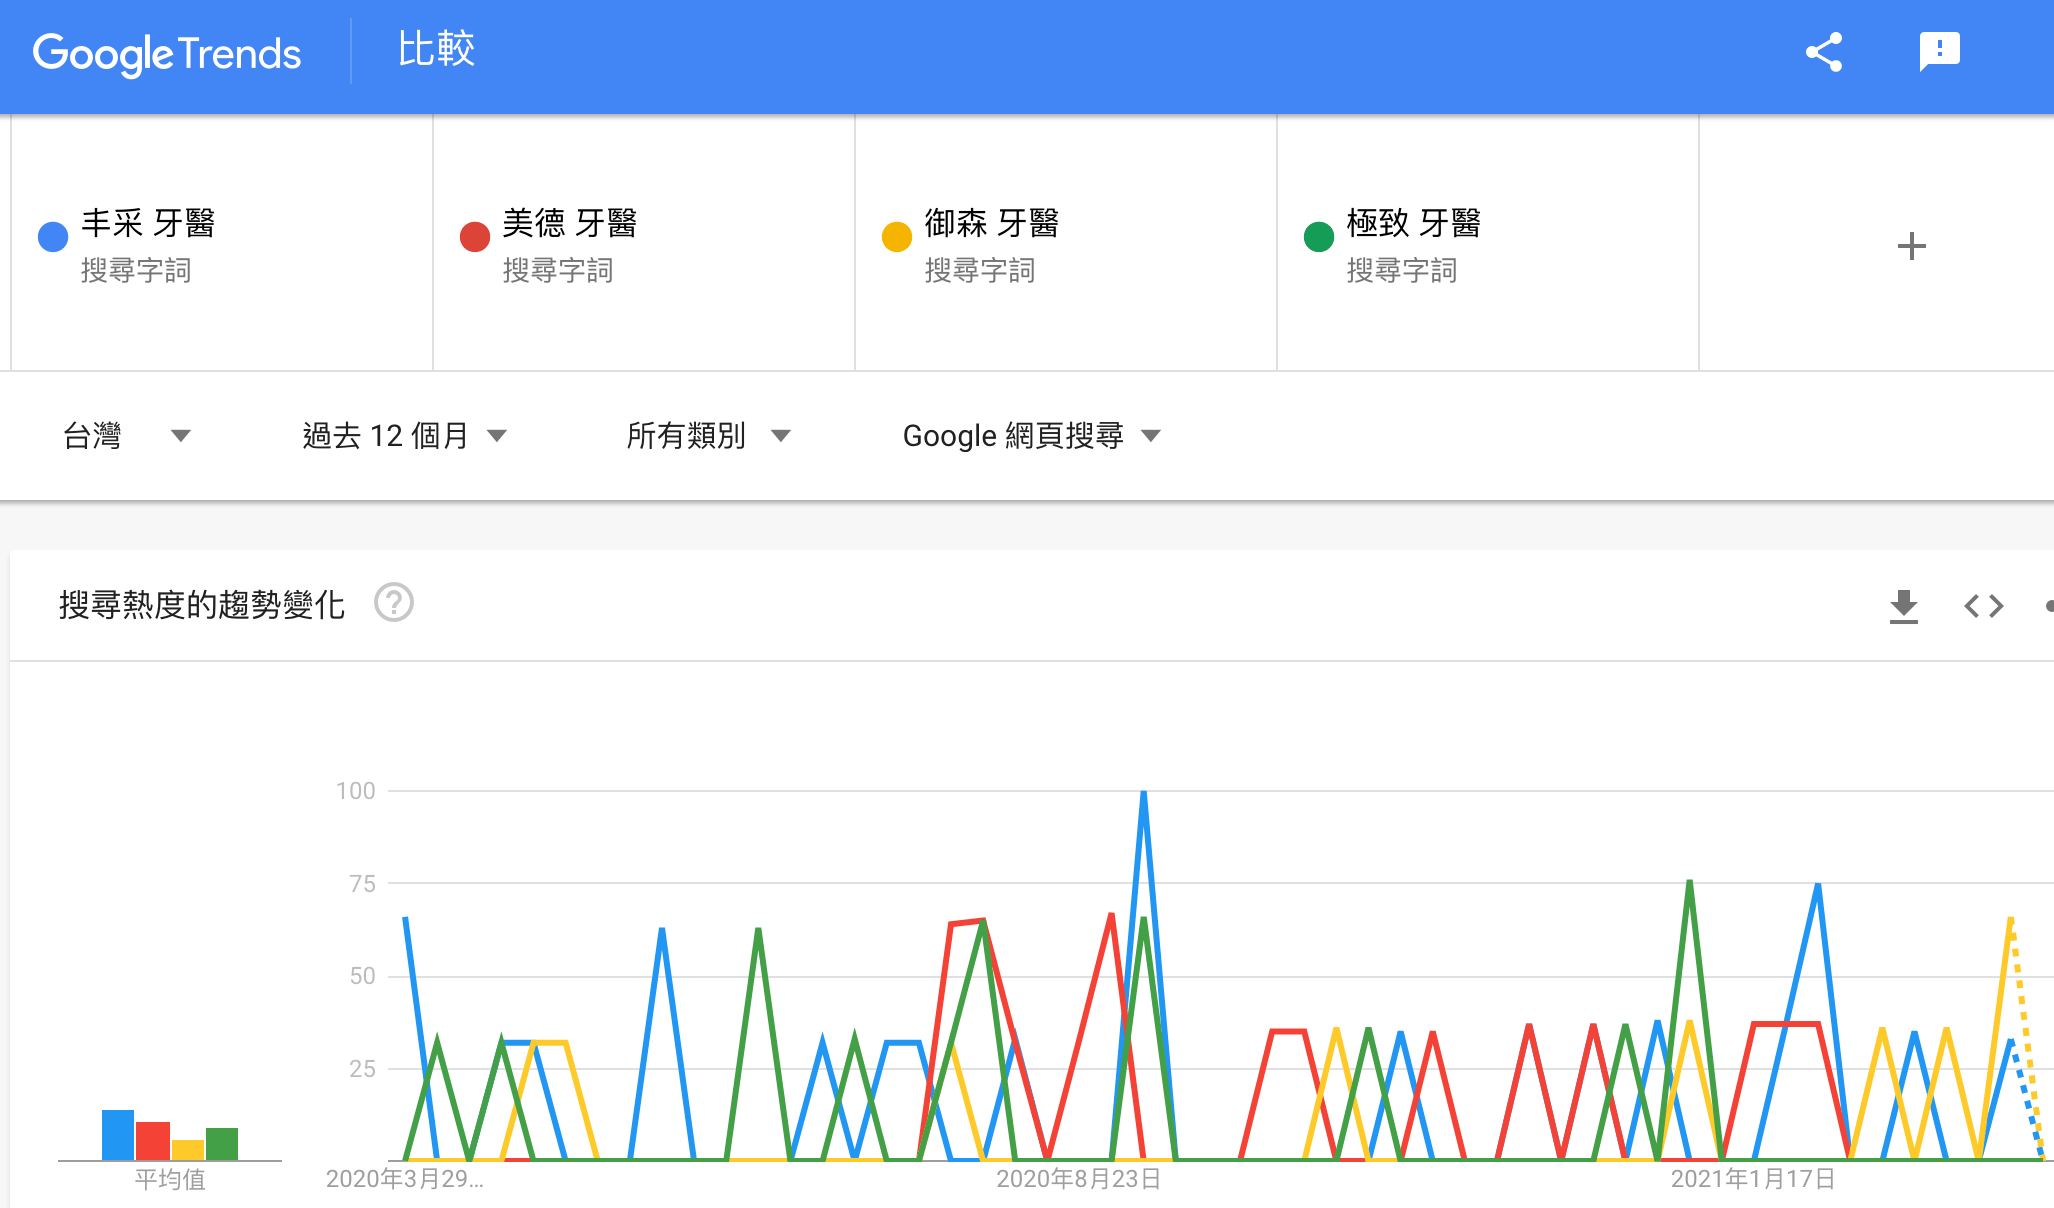Select the 美德 牙醫 search term card
Screen dimensions: 2054x1208
click(644, 243)
